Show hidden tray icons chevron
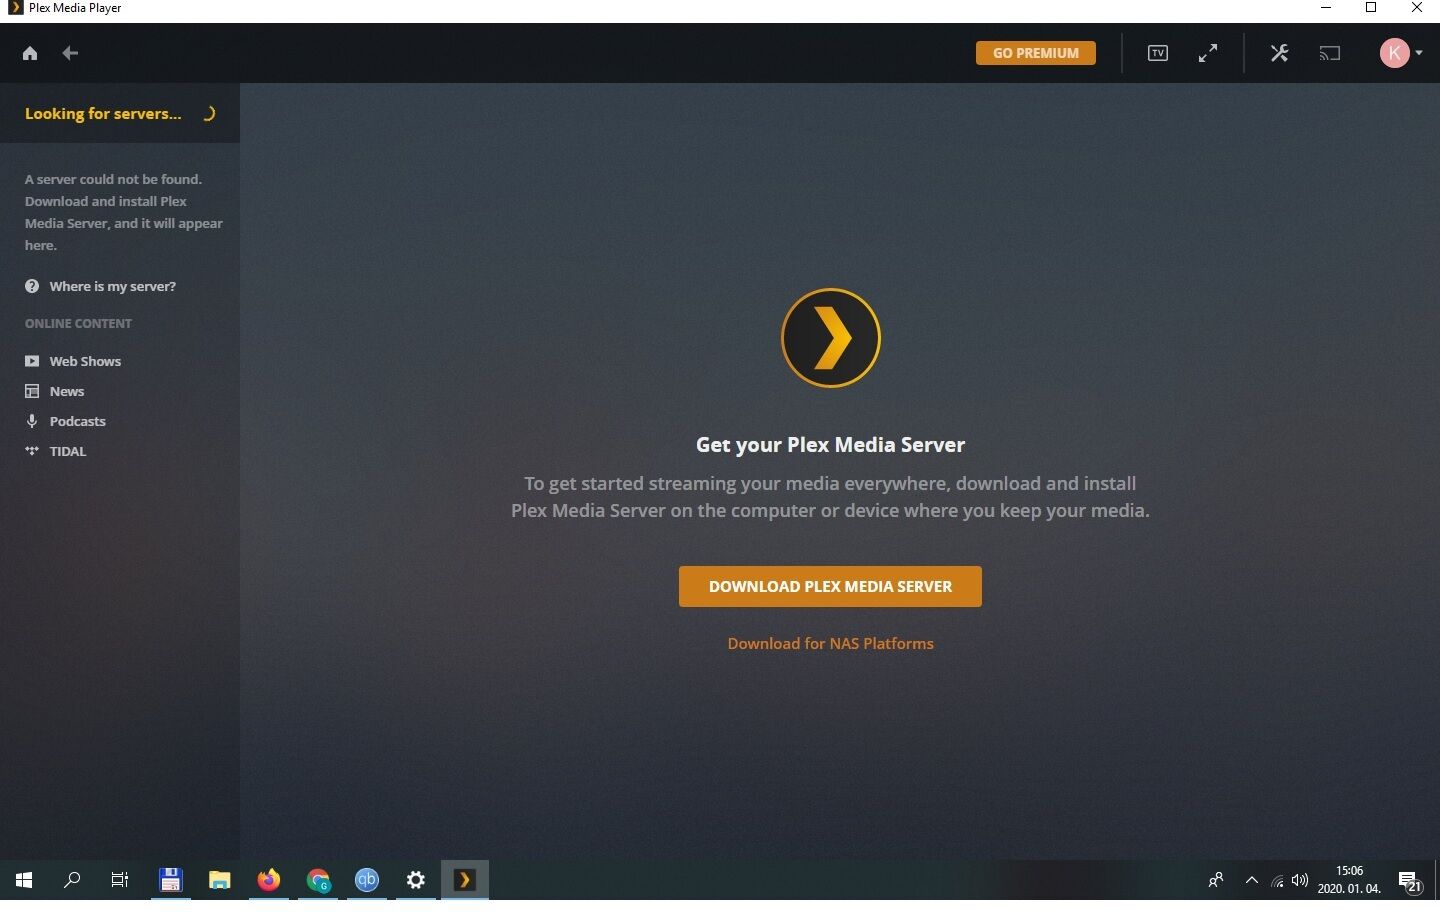 click(x=1254, y=883)
